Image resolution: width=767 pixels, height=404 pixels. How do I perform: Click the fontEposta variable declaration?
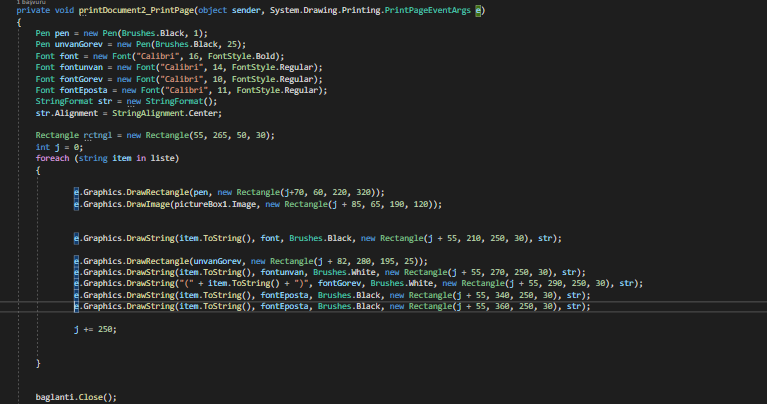(x=83, y=90)
